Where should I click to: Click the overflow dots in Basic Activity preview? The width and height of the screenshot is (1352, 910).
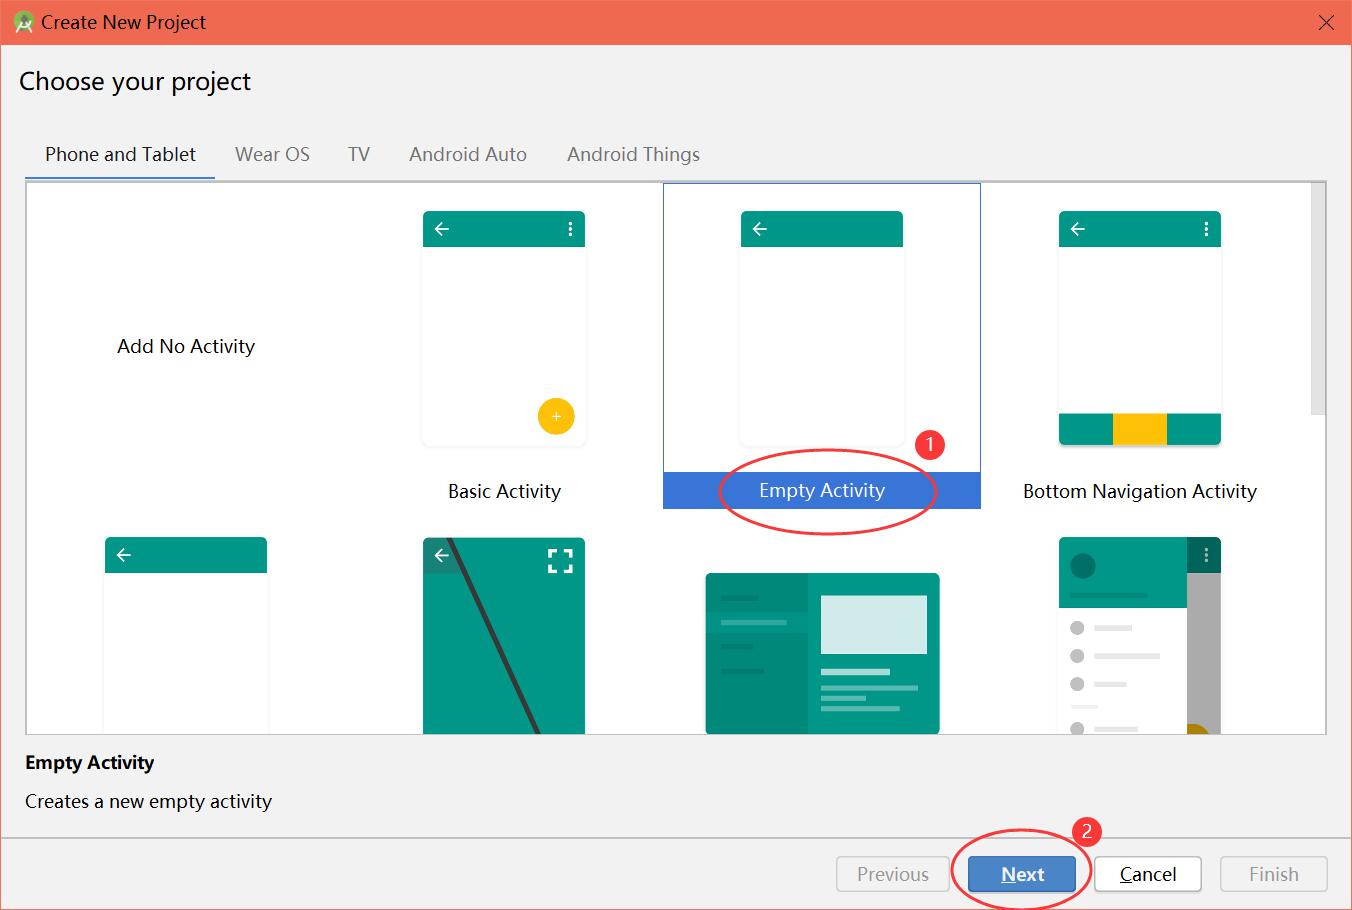570,229
